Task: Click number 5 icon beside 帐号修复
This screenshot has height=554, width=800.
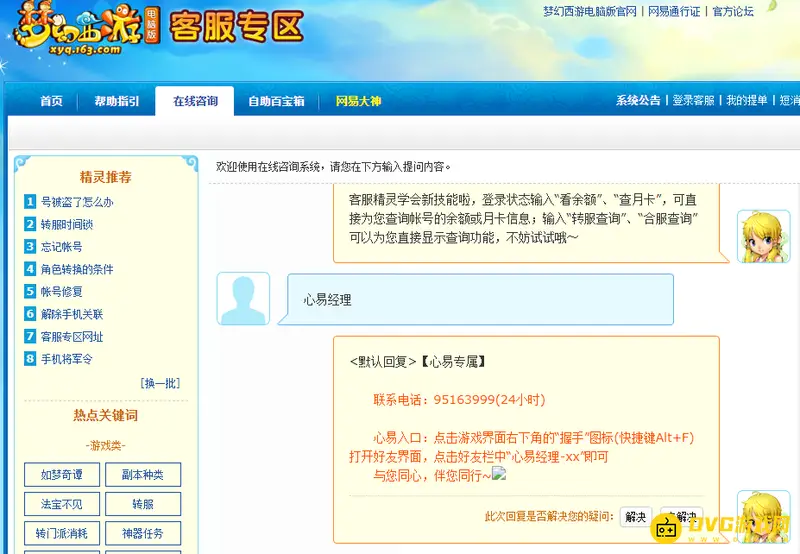Action: (30, 291)
